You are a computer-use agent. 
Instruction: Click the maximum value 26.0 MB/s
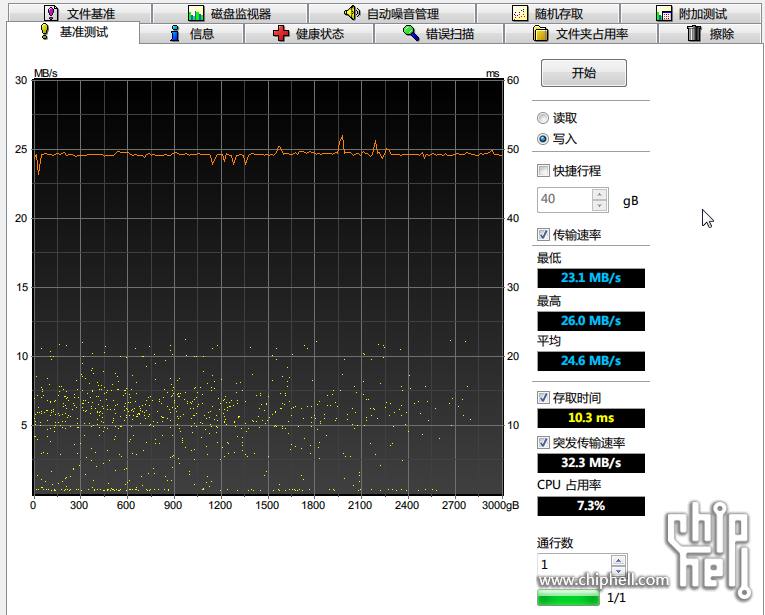(591, 321)
